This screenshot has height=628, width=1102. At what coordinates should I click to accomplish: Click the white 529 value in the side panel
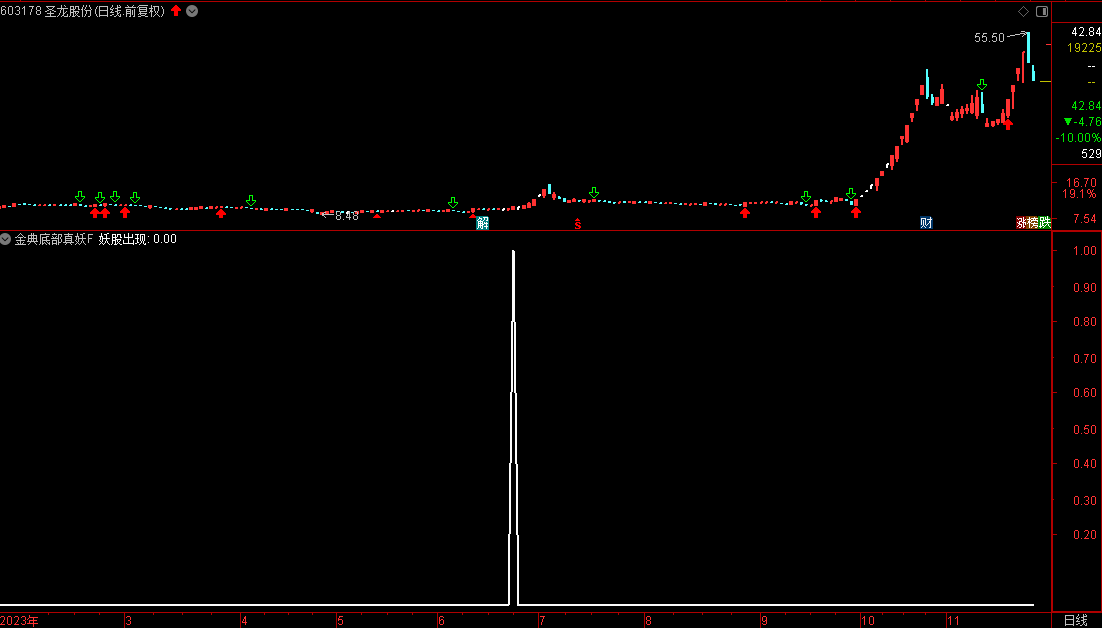(x=1091, y=154)
